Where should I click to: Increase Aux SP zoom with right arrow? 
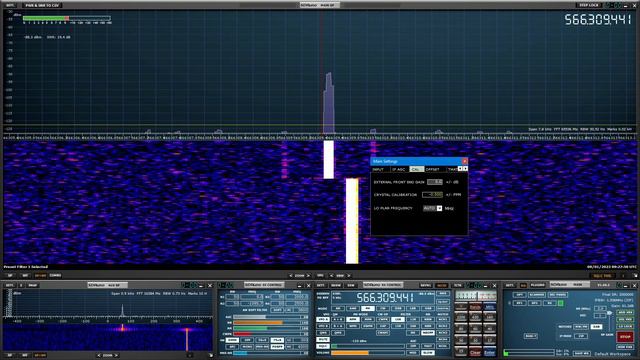[x=116, y=356]
